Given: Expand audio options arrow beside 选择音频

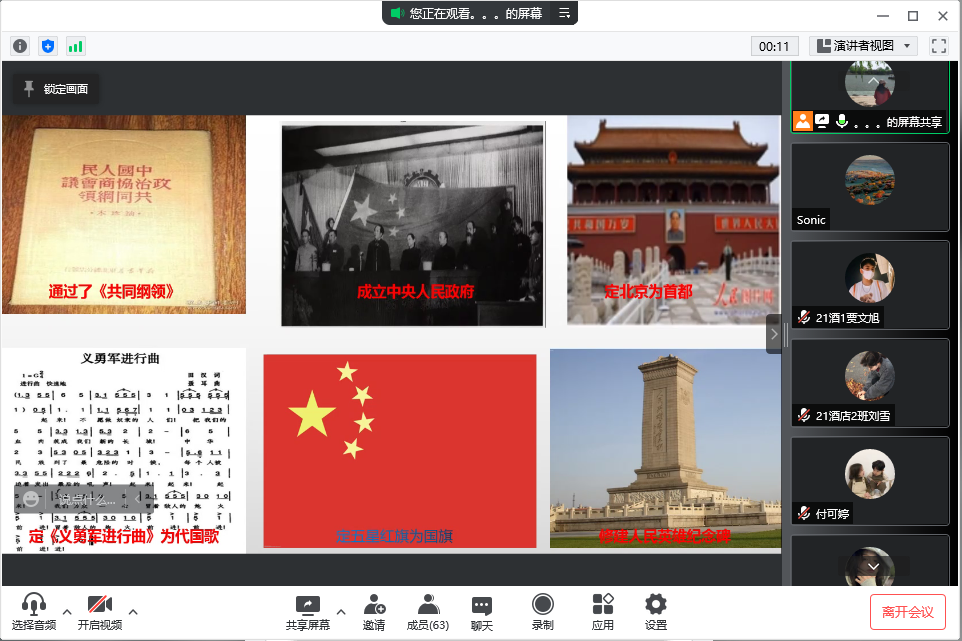Looking at the screenshot, I should pyautogui.click(x=67, y=611).
